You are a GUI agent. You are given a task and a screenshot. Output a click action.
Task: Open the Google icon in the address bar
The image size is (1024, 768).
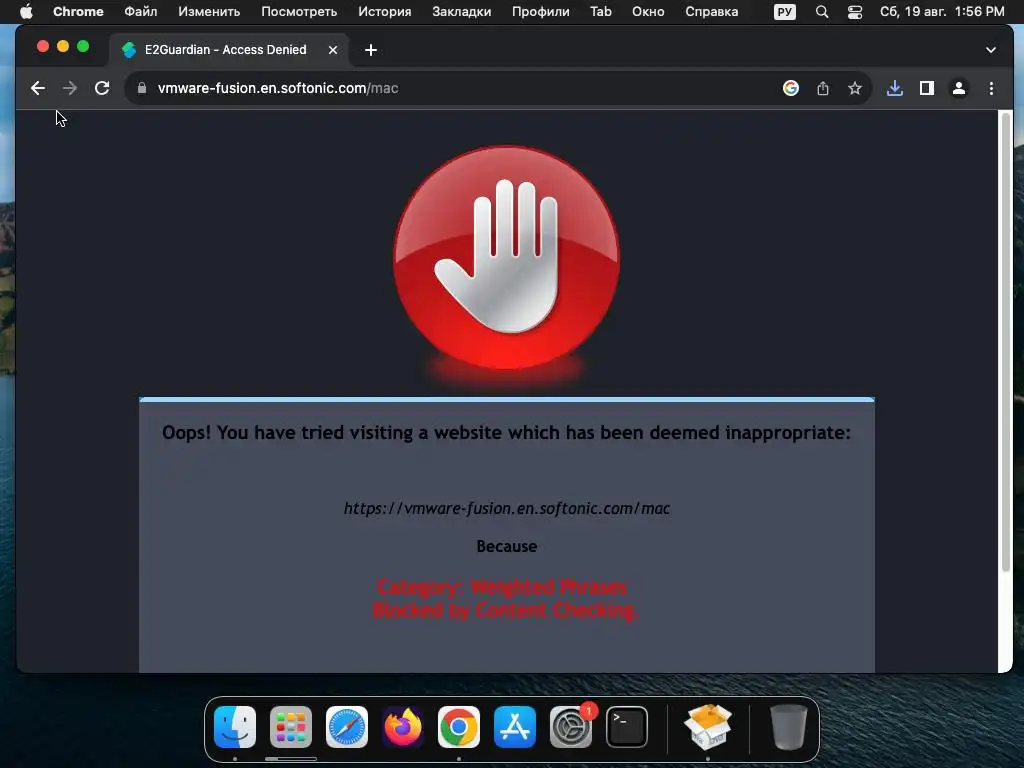click(791, 88)
